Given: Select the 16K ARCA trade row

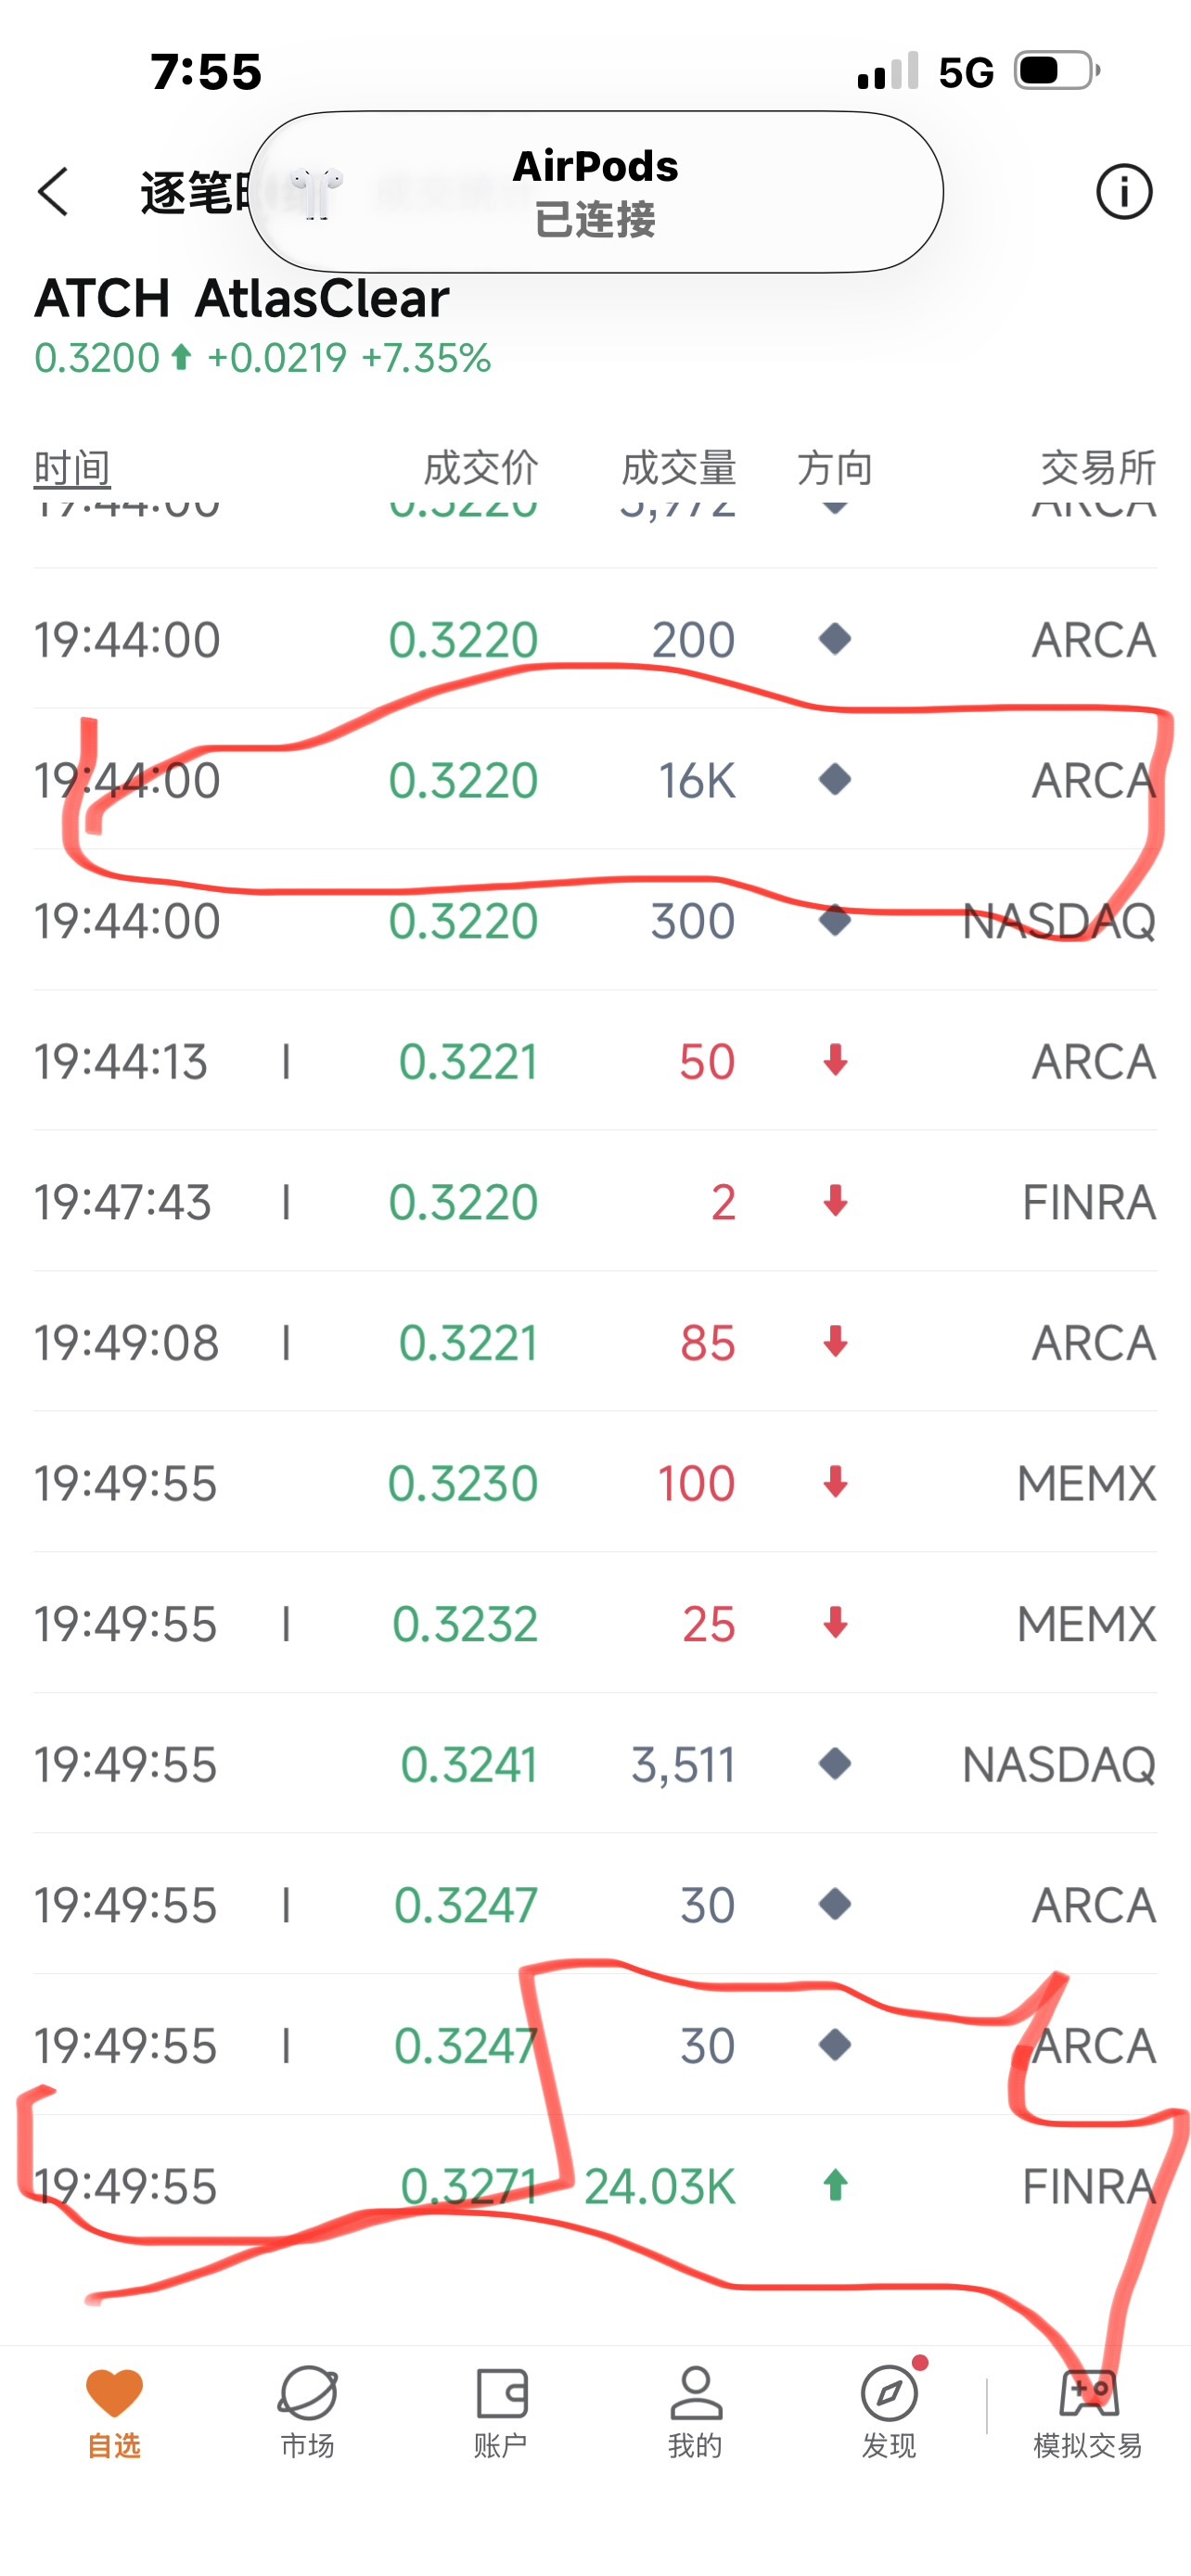Looking at the screenshot, I should [595, 779].
